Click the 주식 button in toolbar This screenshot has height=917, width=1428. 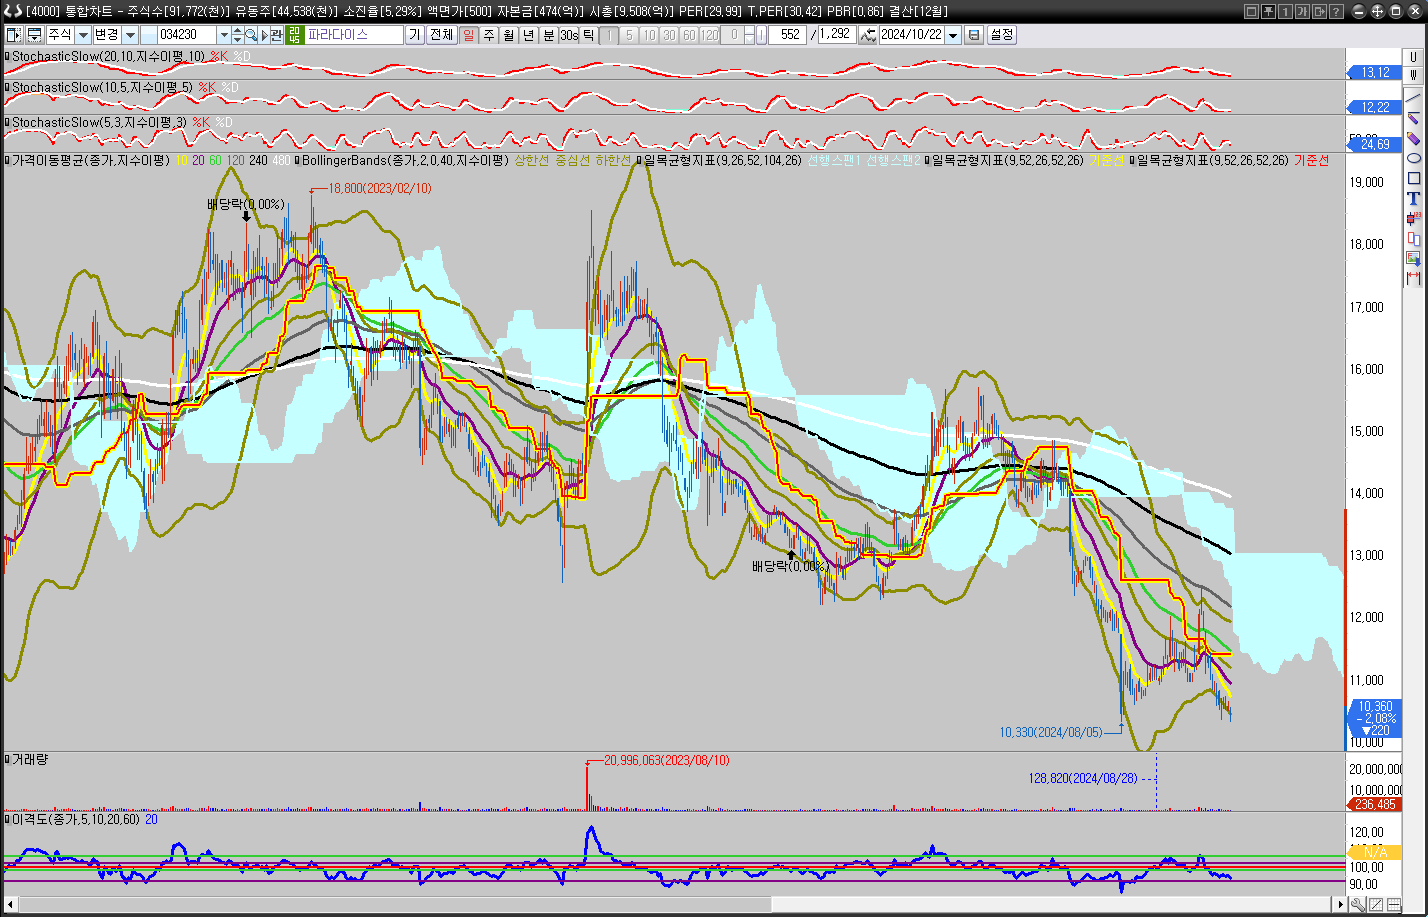60,34
